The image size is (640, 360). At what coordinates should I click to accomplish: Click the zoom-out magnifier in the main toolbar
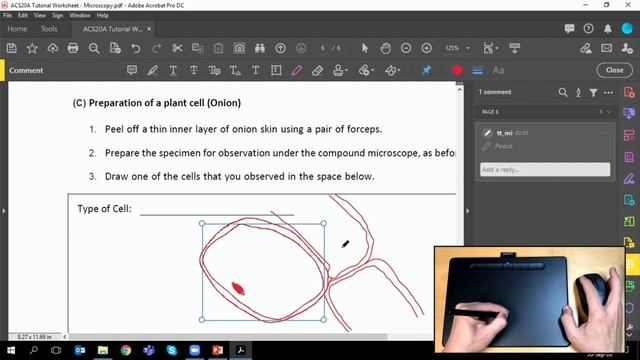tap(94, 48)
